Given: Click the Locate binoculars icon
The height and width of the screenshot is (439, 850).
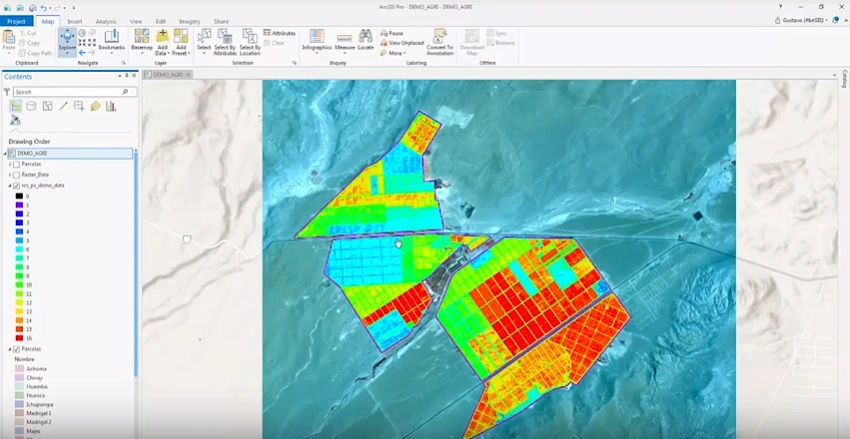Looking at the screenshot, I should tap(366, 36).
